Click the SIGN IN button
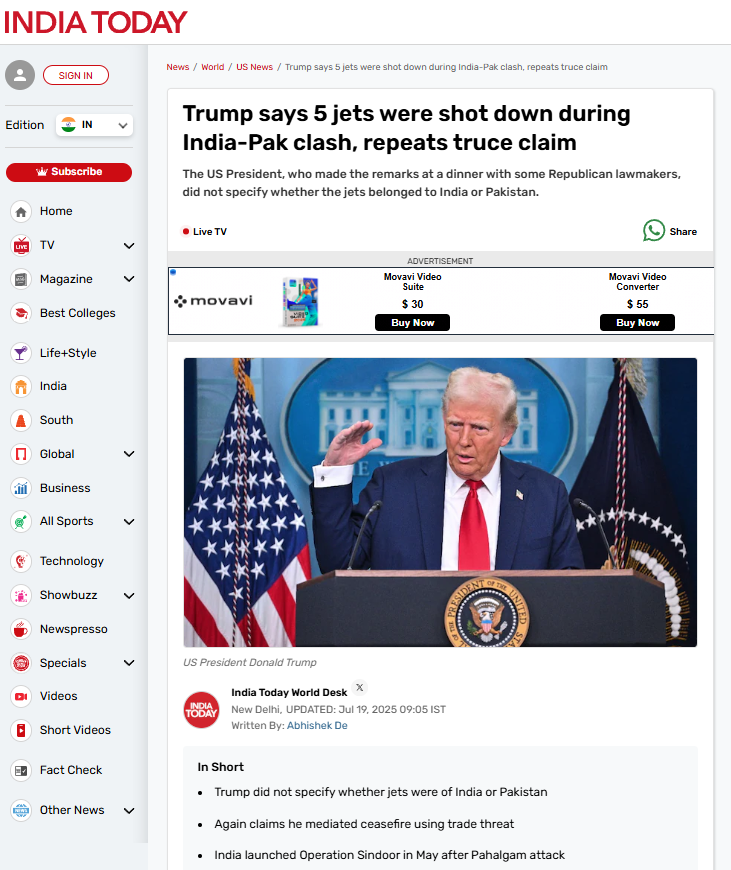This screenshot has width=731, height=870. [75, 75]
